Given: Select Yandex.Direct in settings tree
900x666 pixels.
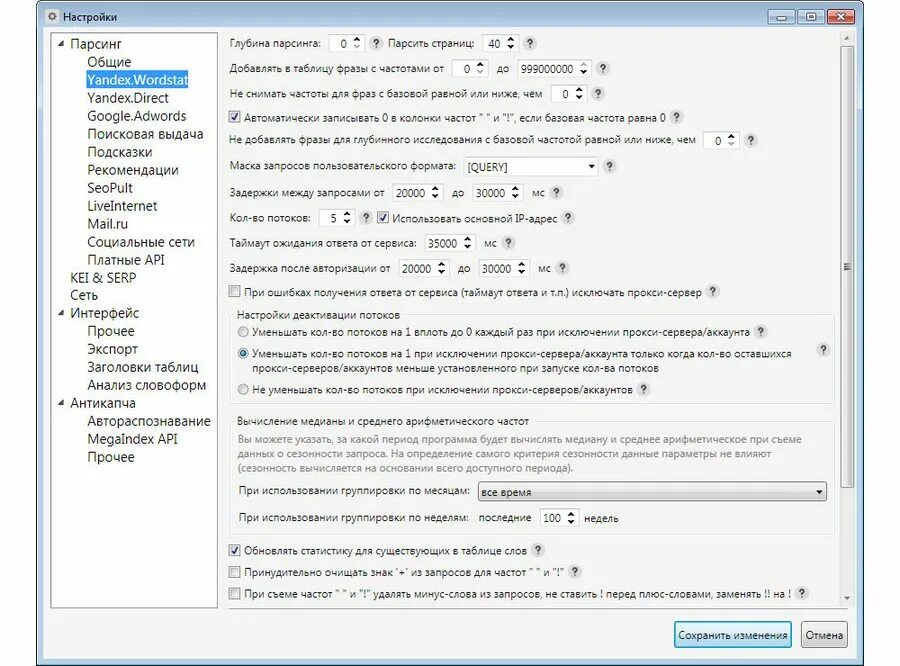Looking at the screenshot, I should point(128,98).
